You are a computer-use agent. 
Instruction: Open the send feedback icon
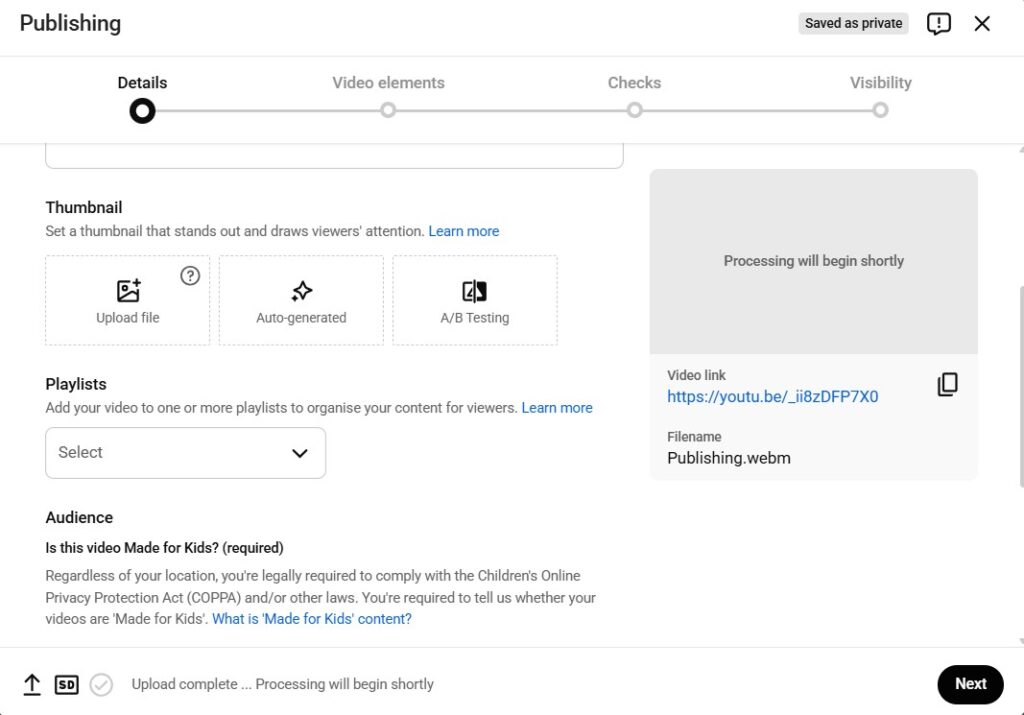[938, 23]
